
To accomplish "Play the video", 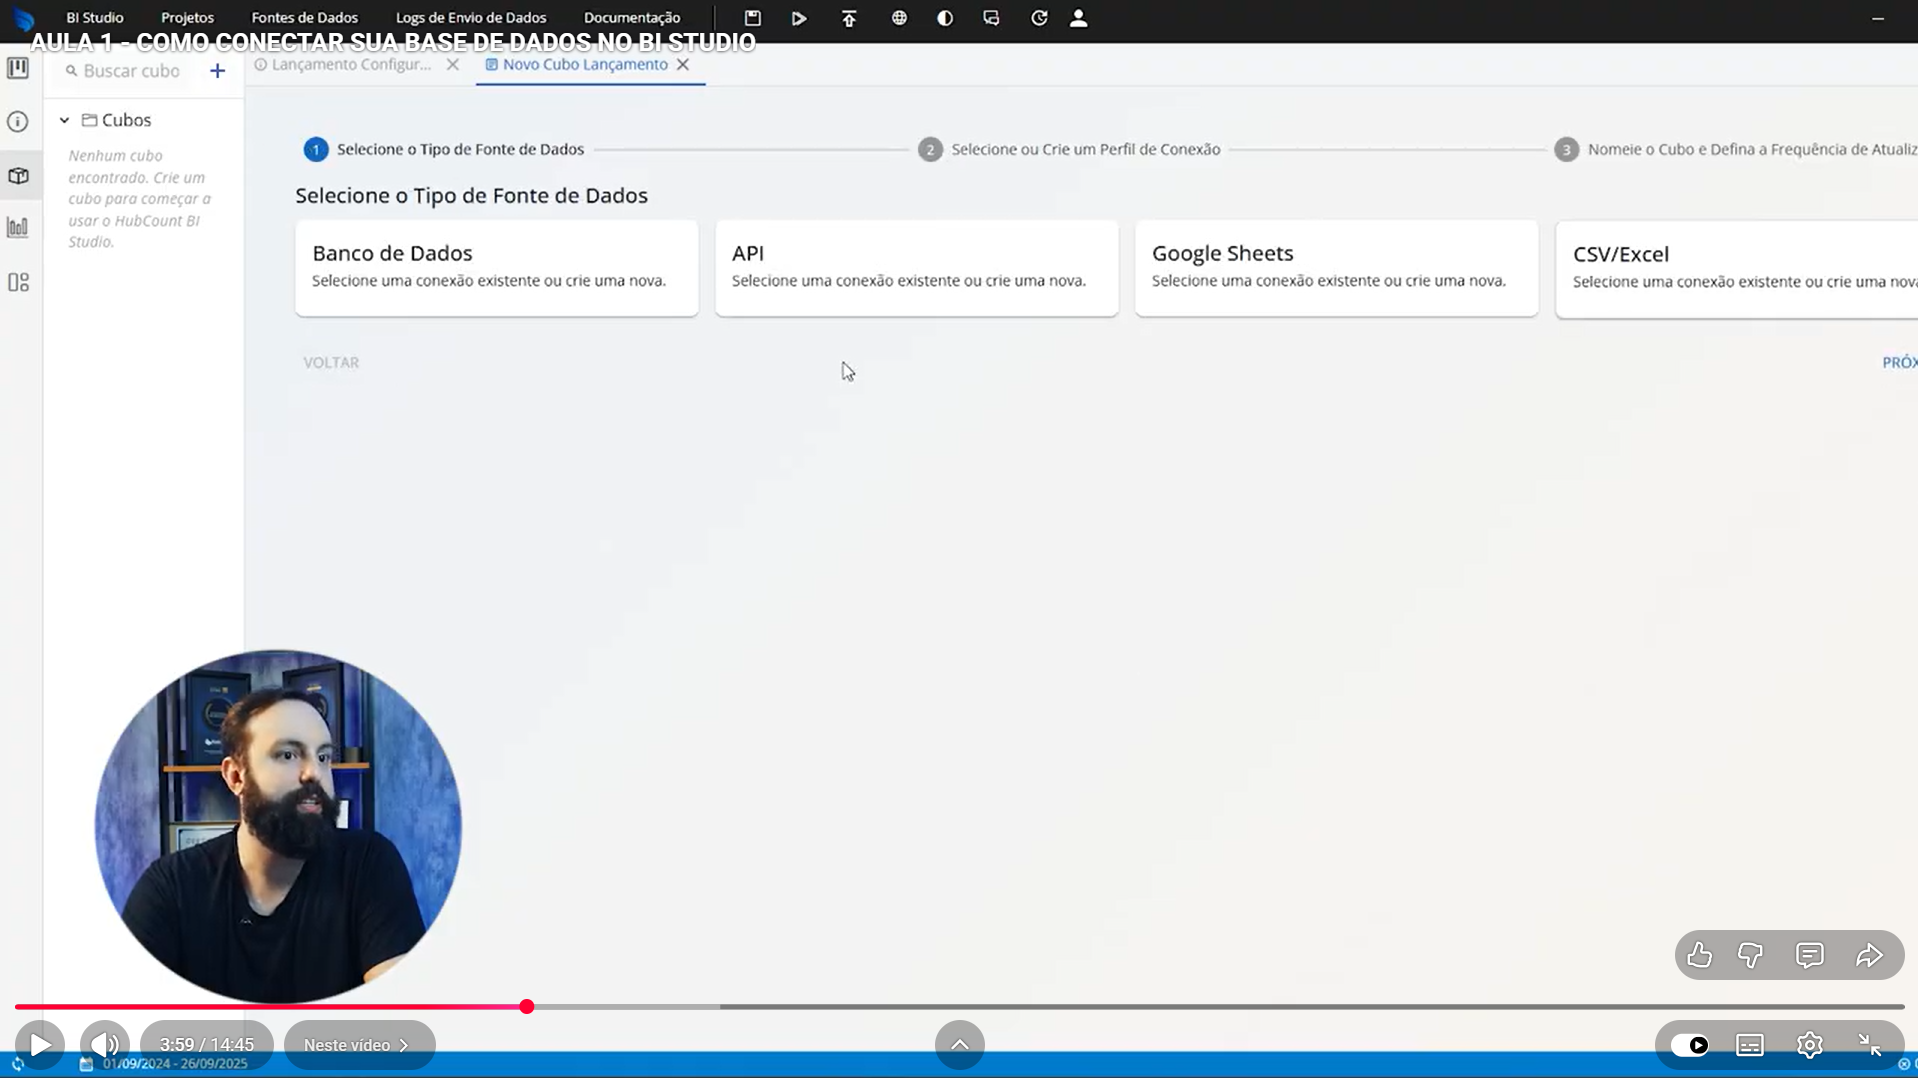I will point(40,1045).
